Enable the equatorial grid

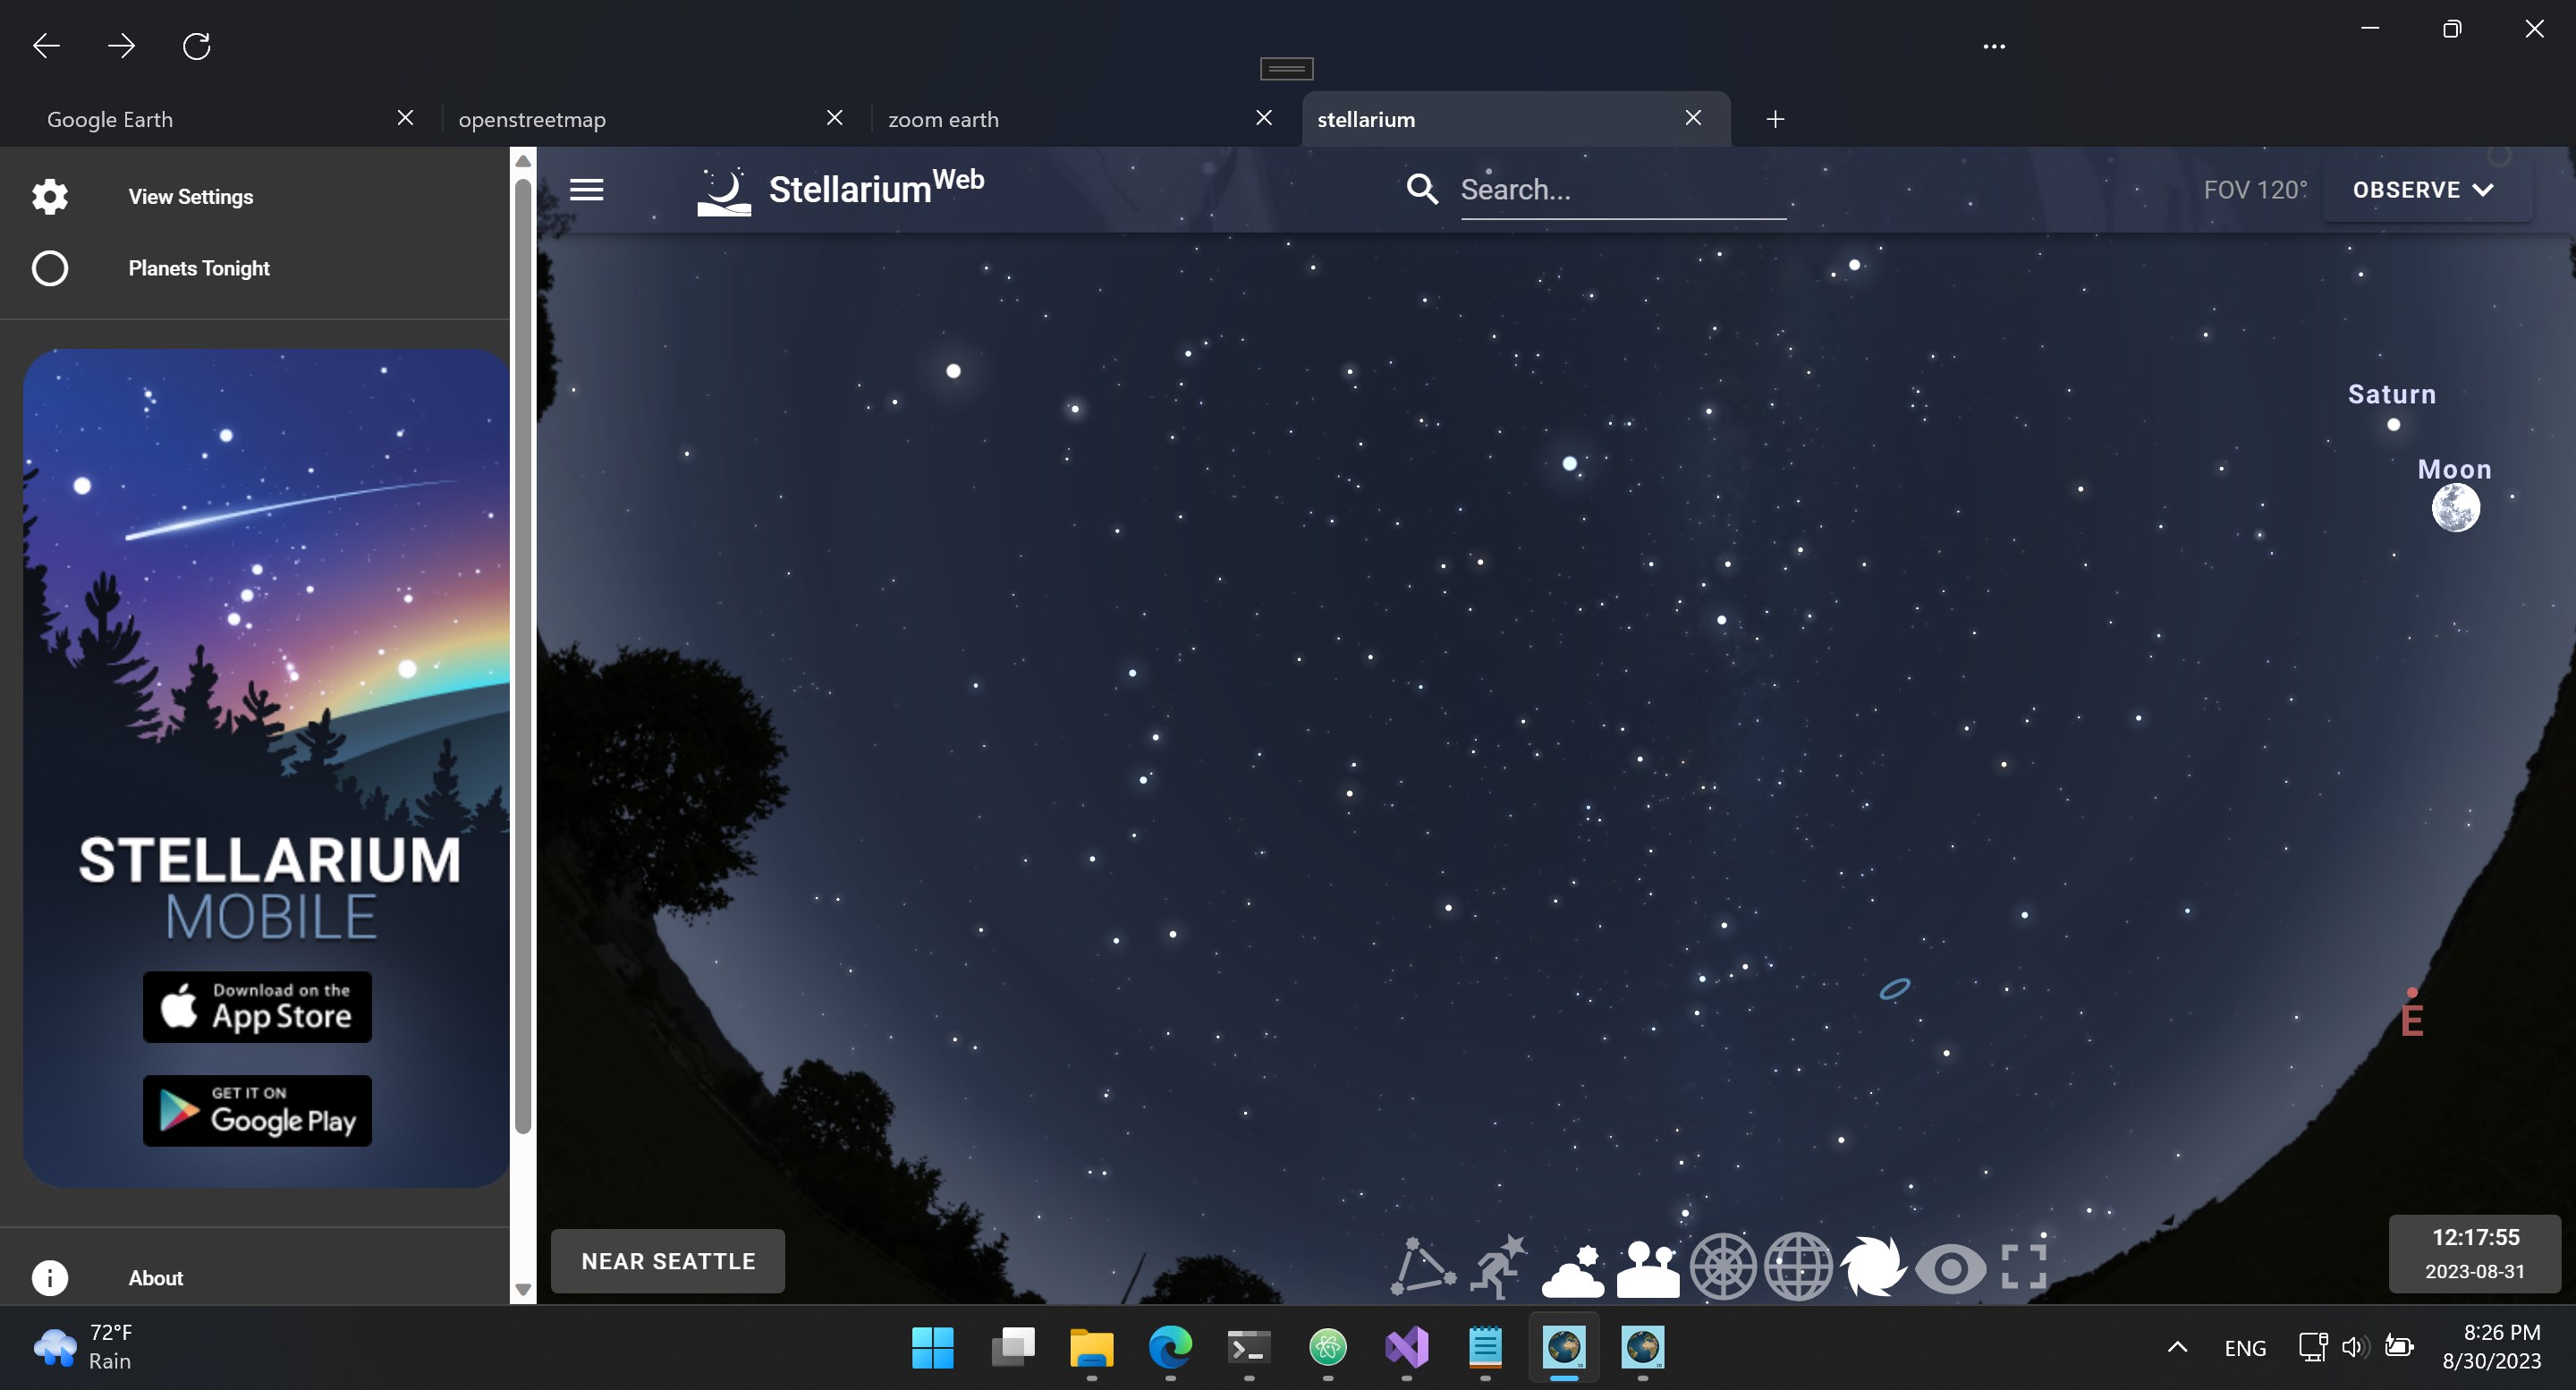coord(1799,1266)
